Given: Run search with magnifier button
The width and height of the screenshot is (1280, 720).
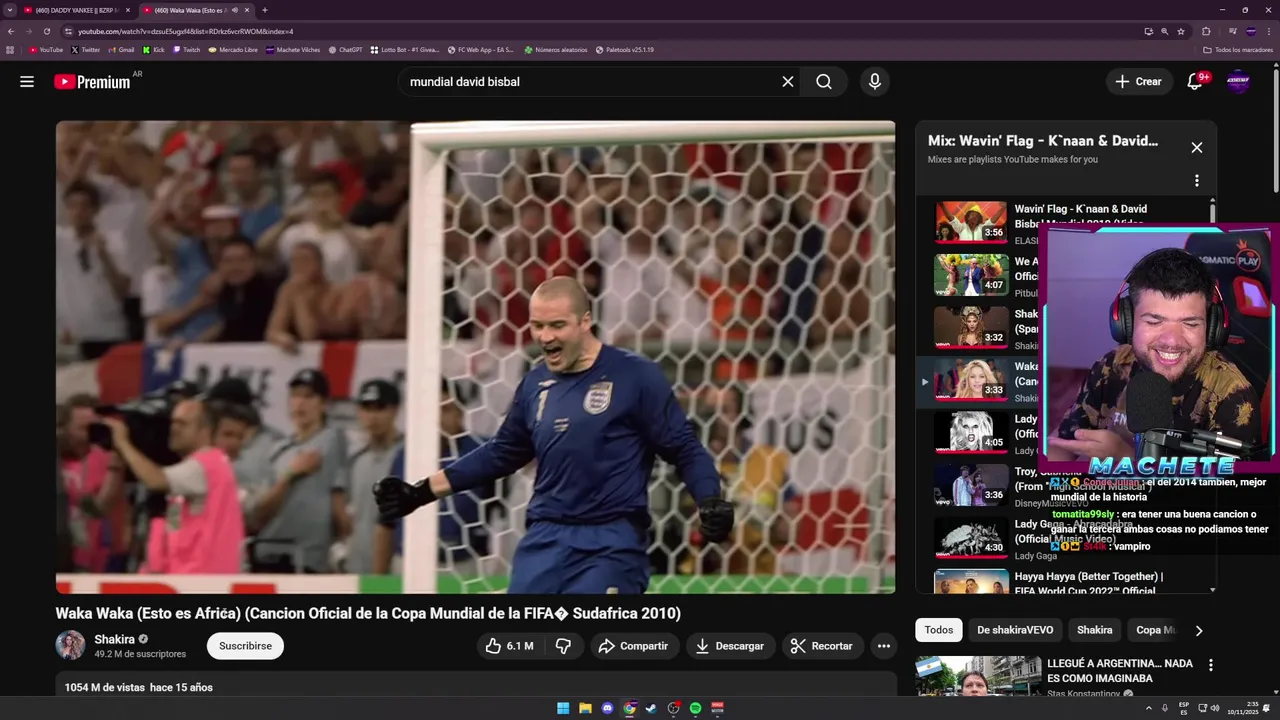Looking at the screenshot, I should [x=824, y=82].
